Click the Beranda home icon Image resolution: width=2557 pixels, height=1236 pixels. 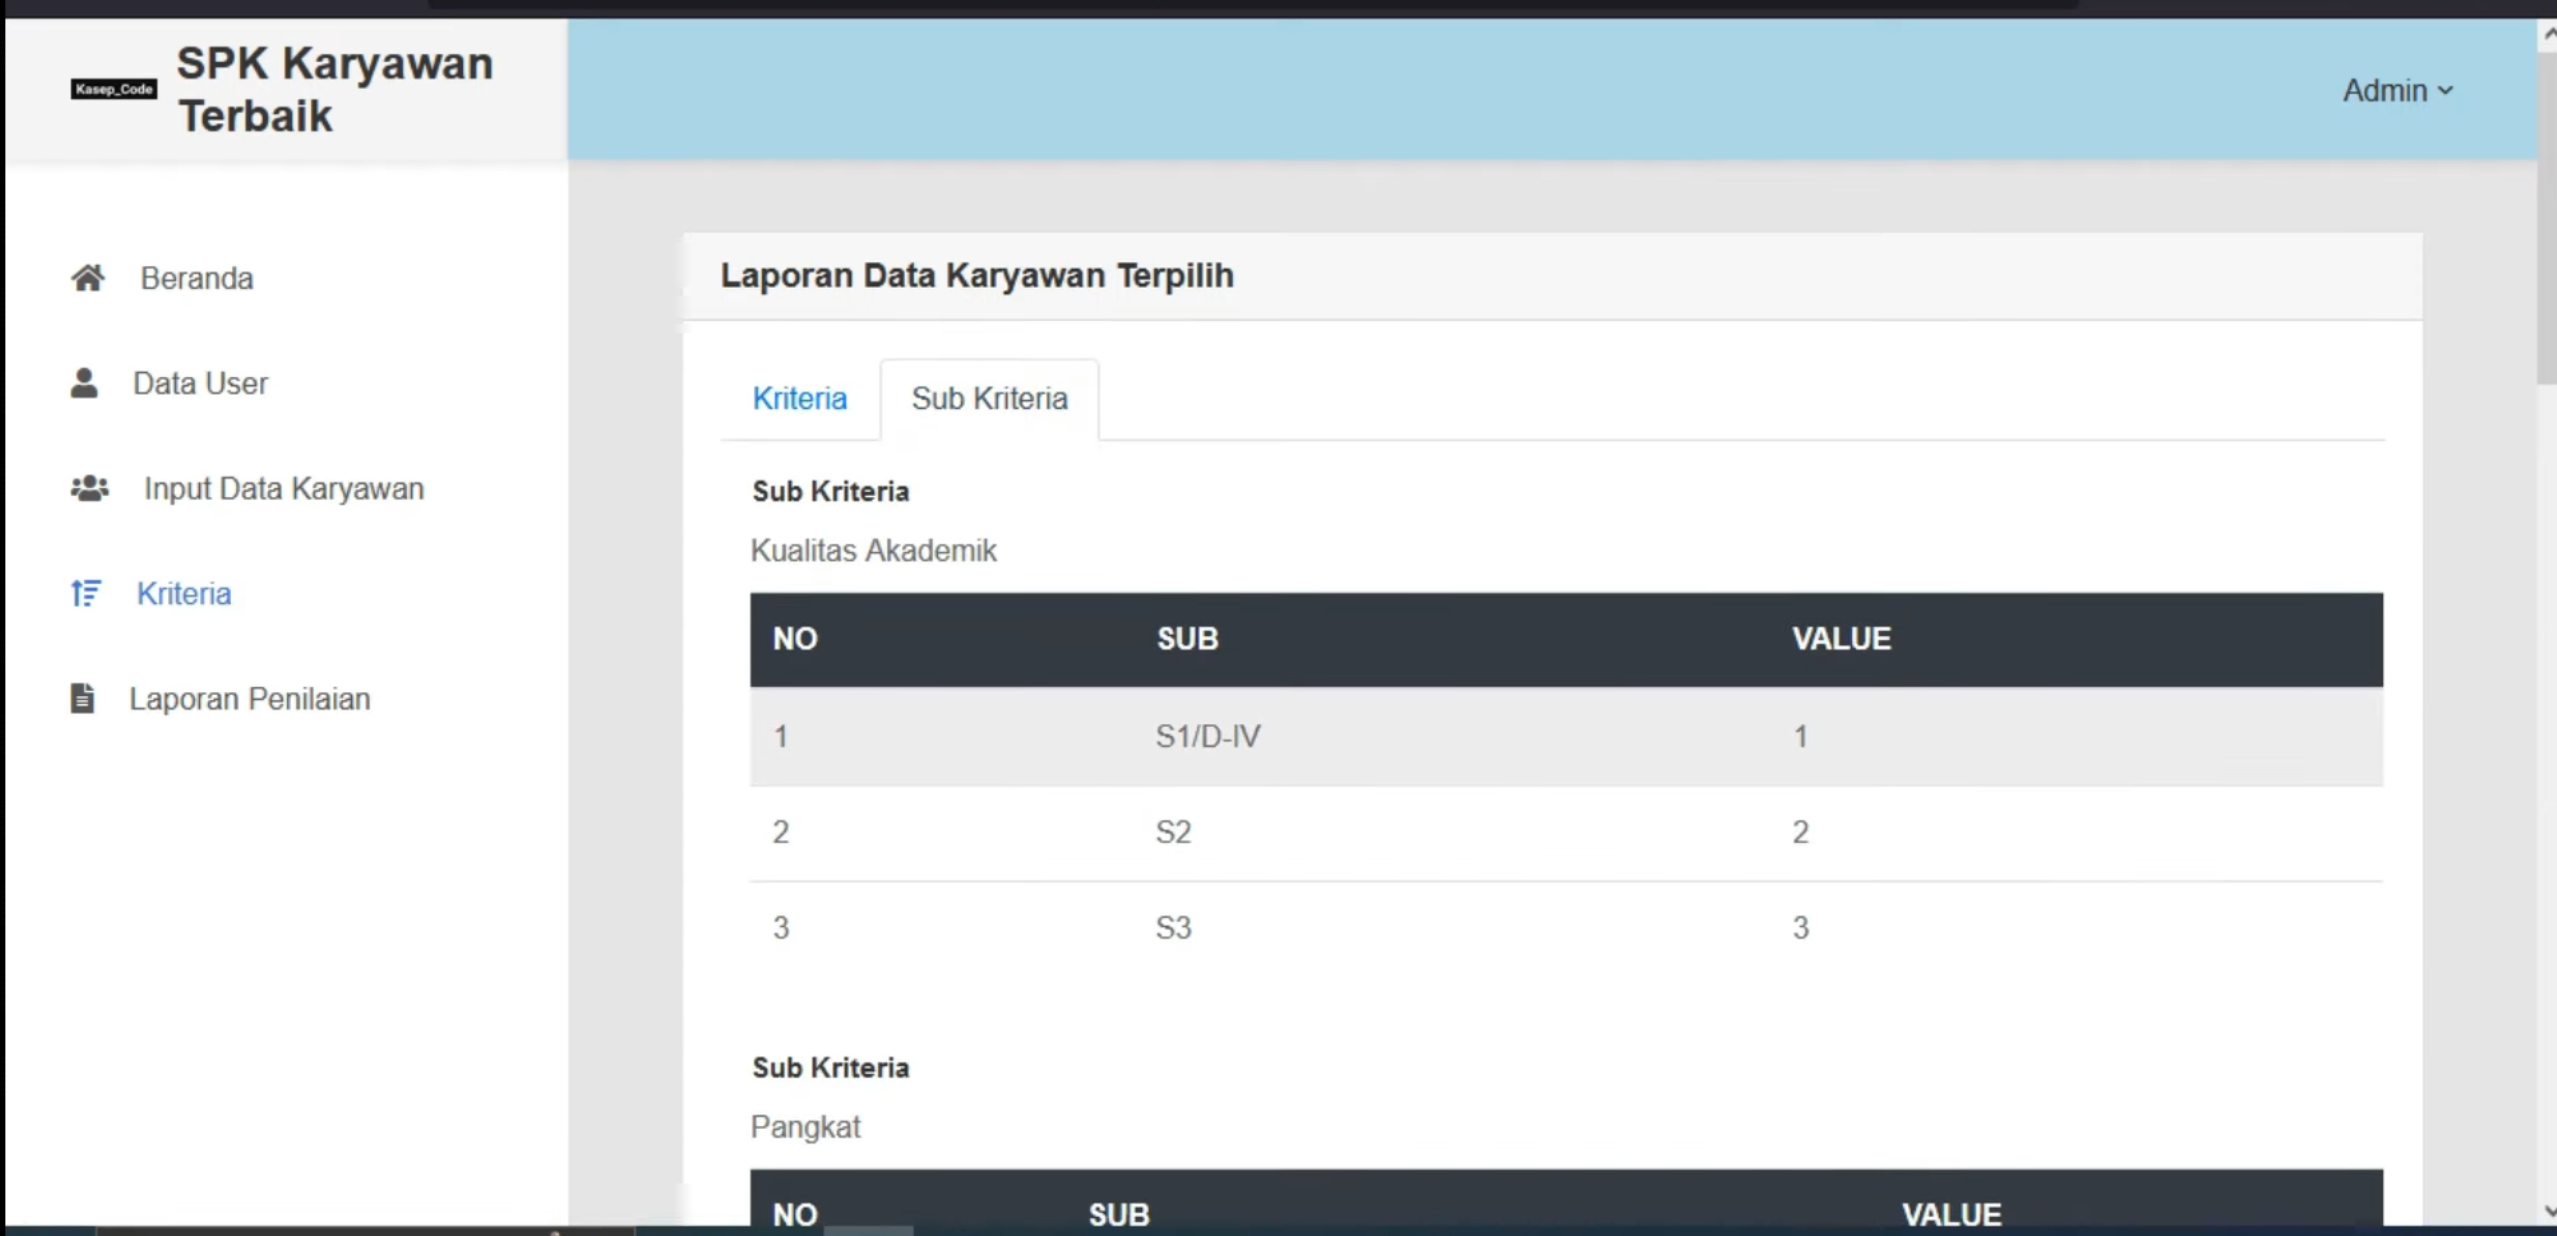click(88, 278)
